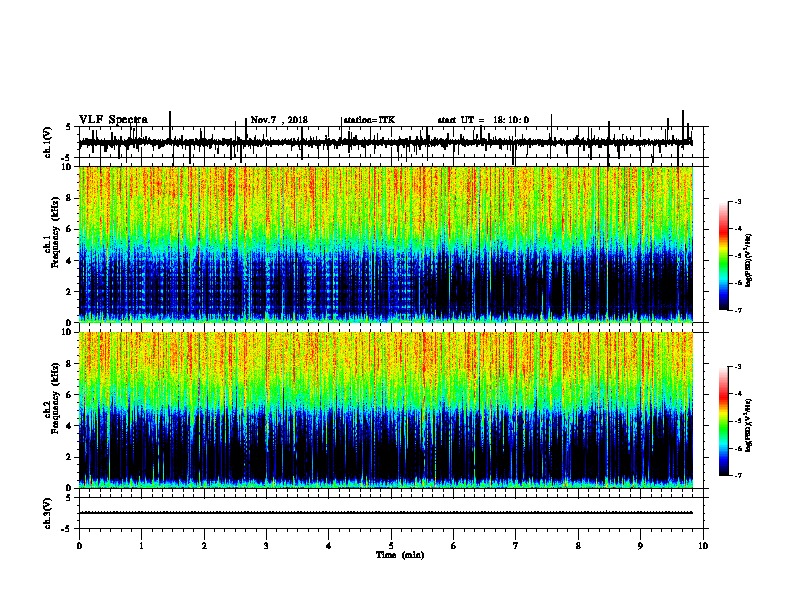Click the "6" minute tick label
792x612 pixels.
pyautogui.click(x=454, y=546)
